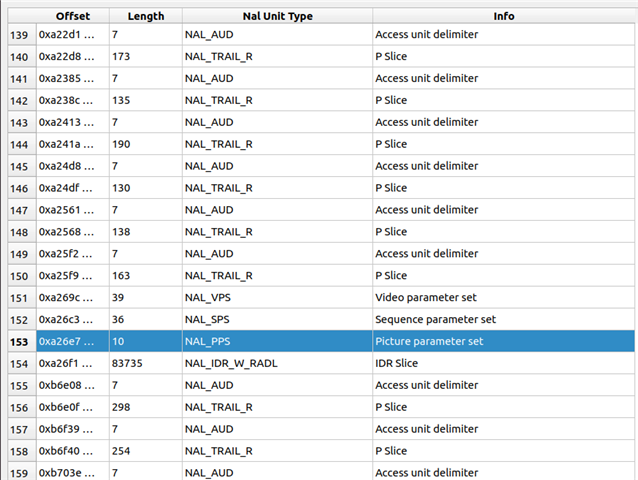Select the length value 190 in row 144

(x=145, y=144)
